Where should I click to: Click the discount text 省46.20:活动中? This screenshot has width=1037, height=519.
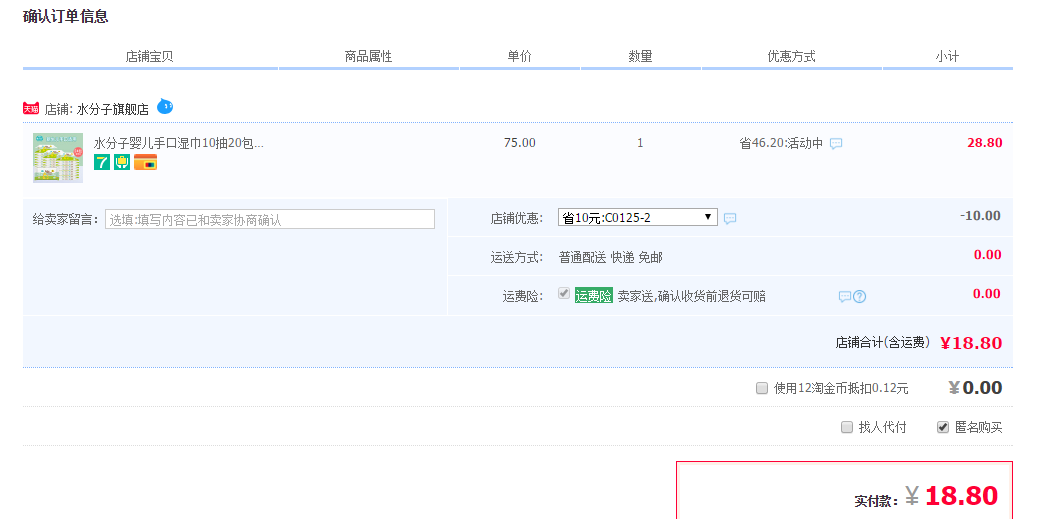click(781, 143)
